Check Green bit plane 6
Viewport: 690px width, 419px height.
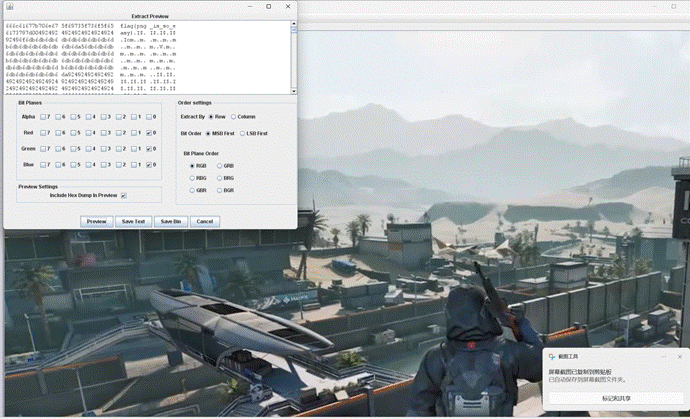coord(58,149)
